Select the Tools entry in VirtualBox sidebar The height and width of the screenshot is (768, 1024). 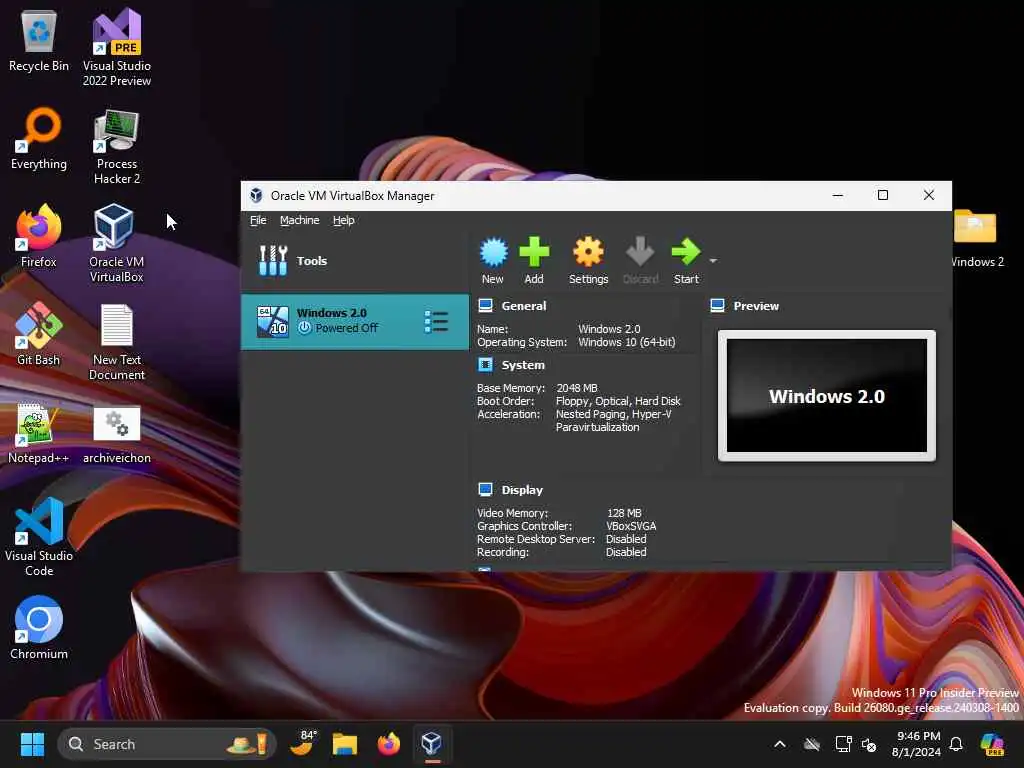tap(355, 261)
